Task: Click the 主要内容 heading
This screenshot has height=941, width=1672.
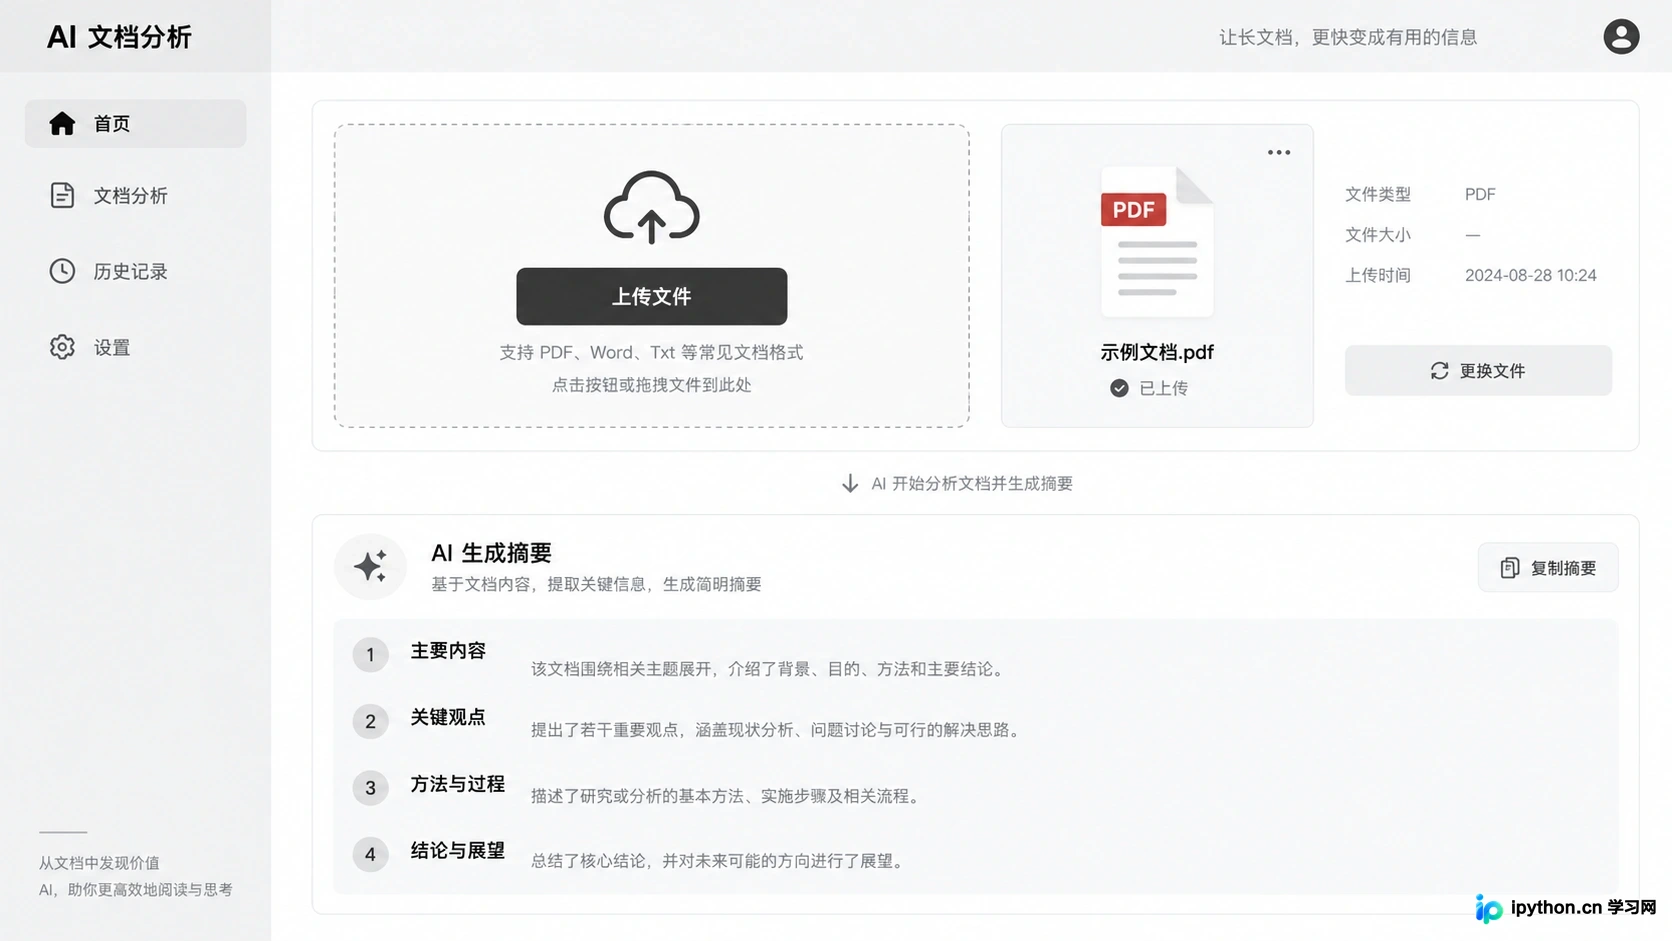Action: tap(448, 651)
